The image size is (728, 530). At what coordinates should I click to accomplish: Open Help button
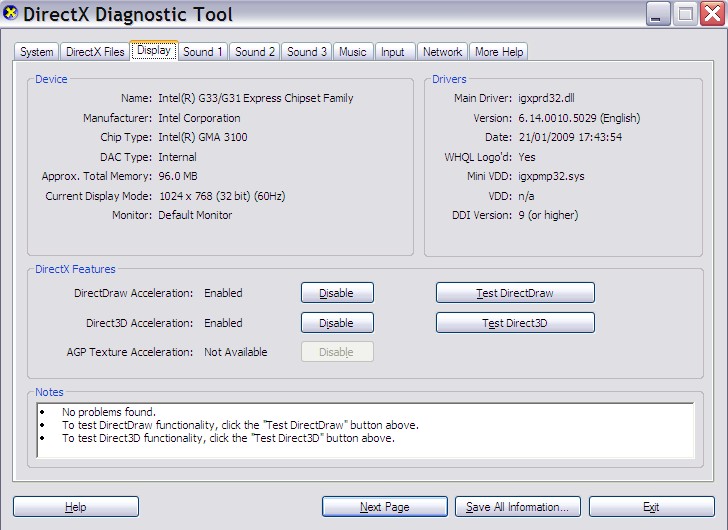click(76, 506)
